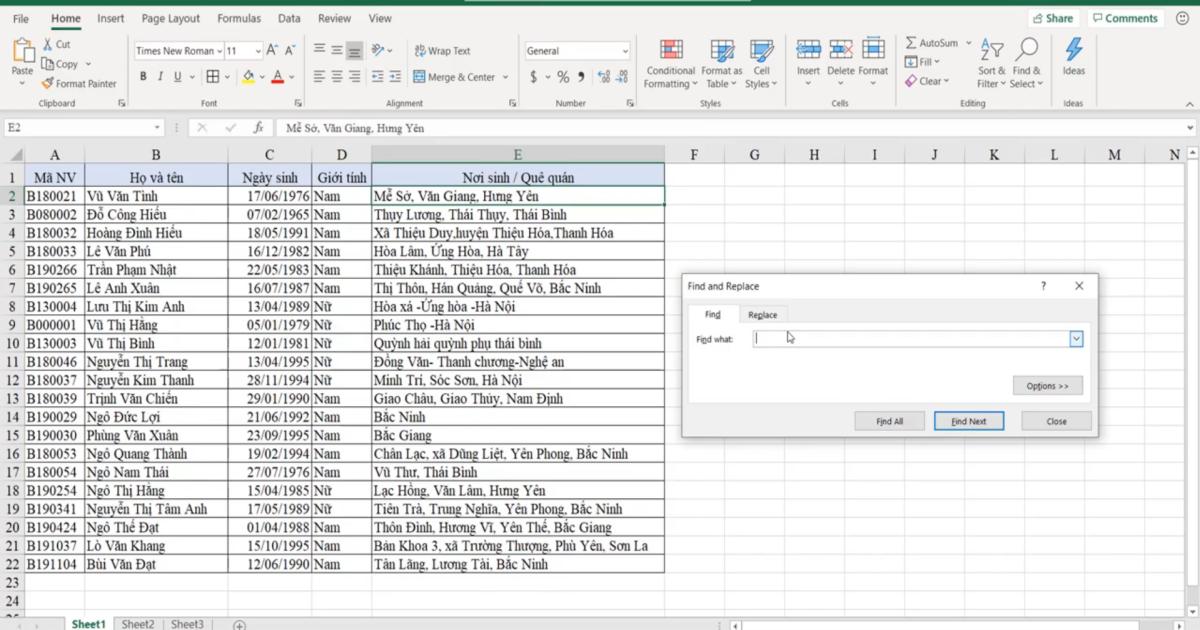Click the Delete cells icon
Image resolution: width=1200 pixels, height=630 pixels.
pos(841,50)
